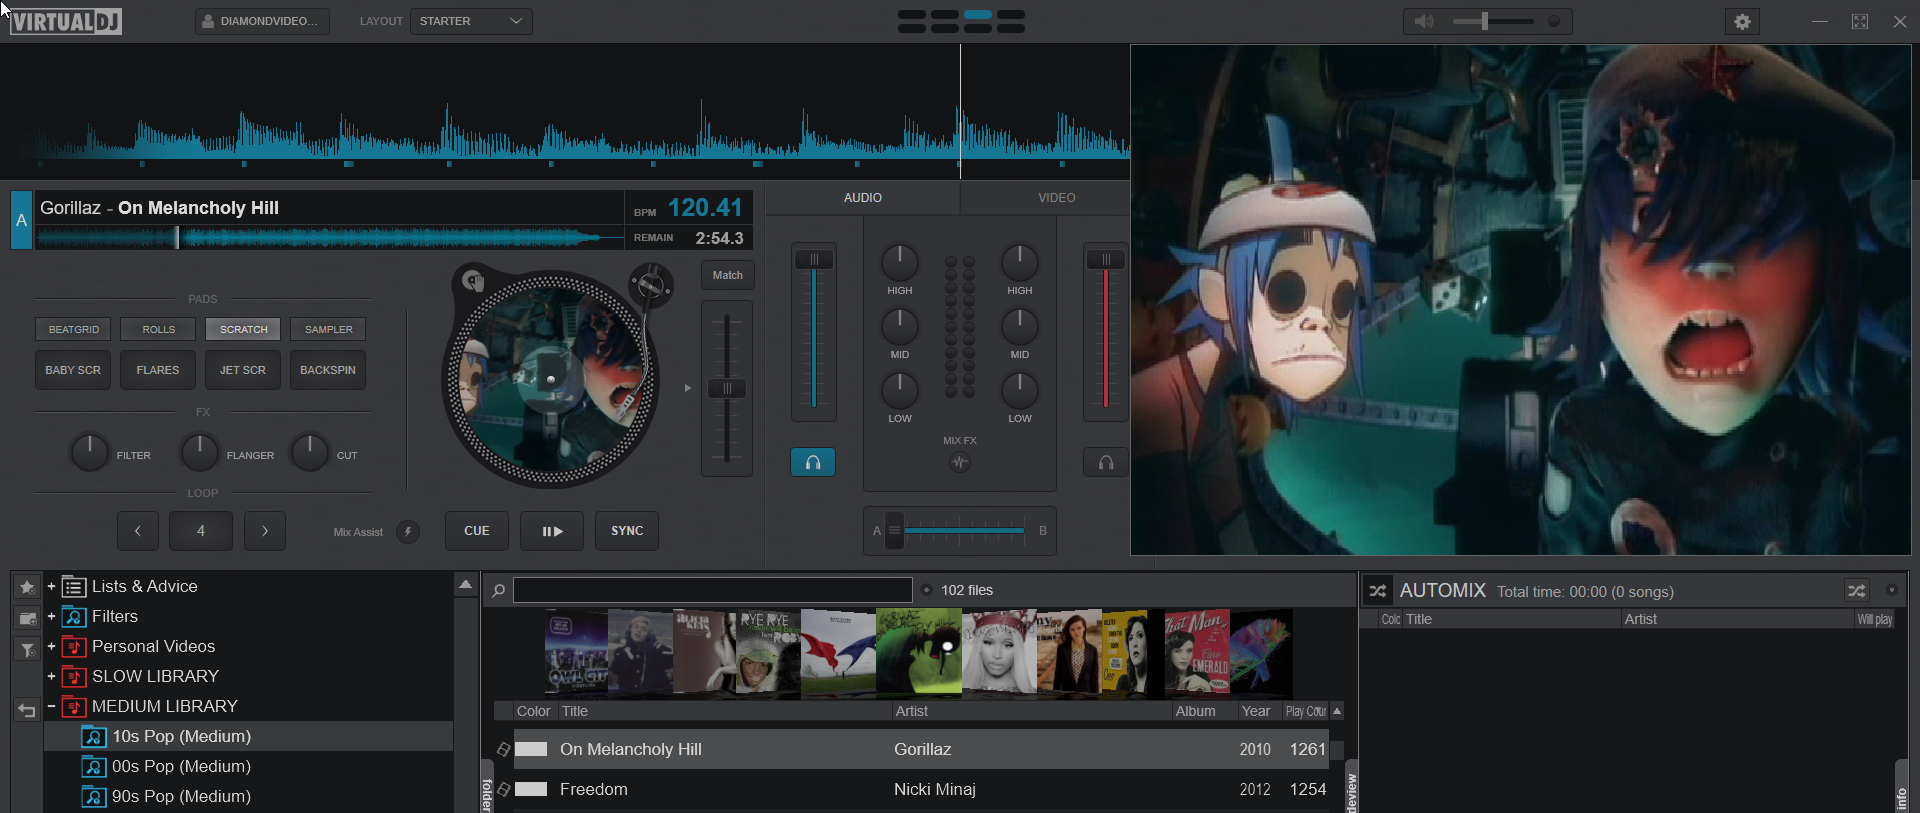Click the deck A volume fader
The image size is (1920, 813).
click(x=814, y=331)
